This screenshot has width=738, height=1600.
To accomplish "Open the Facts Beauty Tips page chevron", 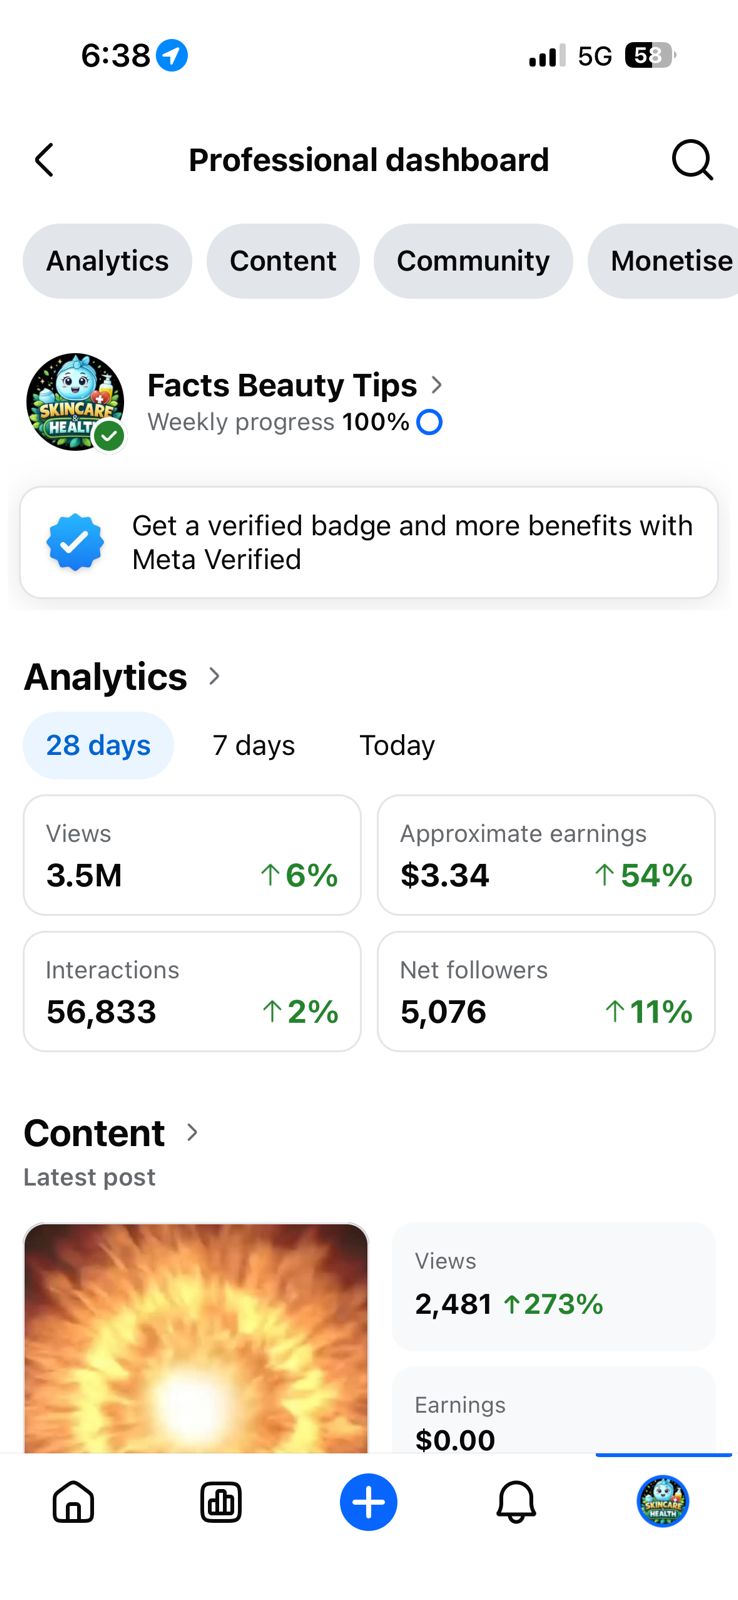I will point(436,385).
